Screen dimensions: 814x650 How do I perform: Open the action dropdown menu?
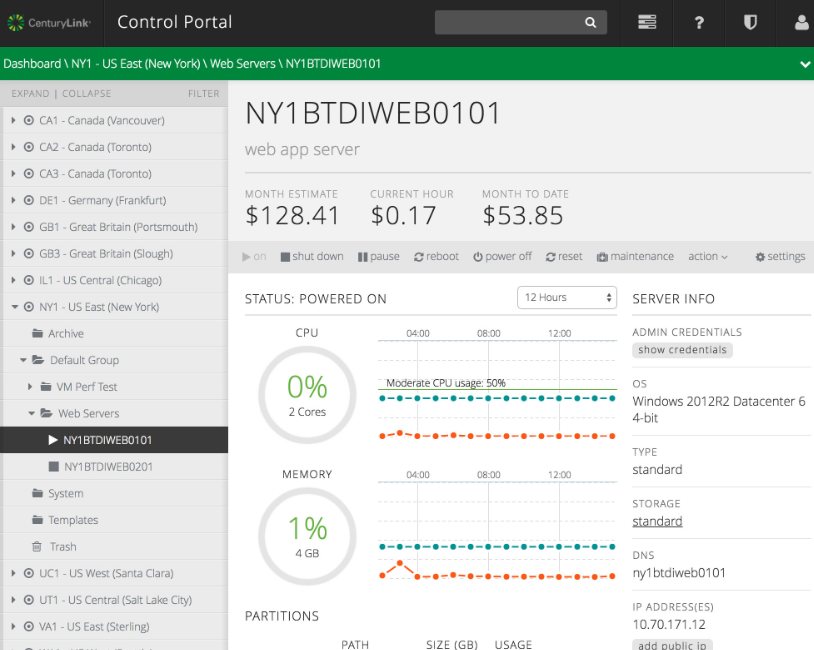708,256
